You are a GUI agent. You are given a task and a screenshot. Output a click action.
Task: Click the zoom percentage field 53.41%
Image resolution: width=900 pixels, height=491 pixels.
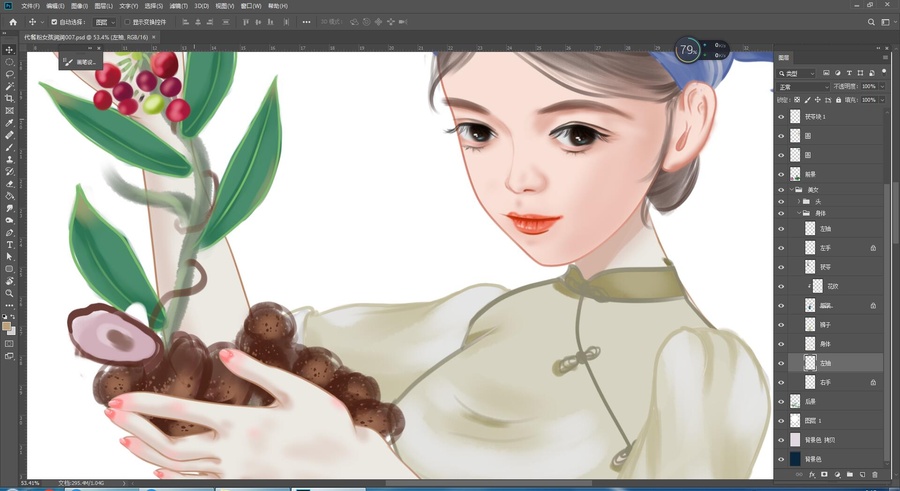click(x=30, y=483)
